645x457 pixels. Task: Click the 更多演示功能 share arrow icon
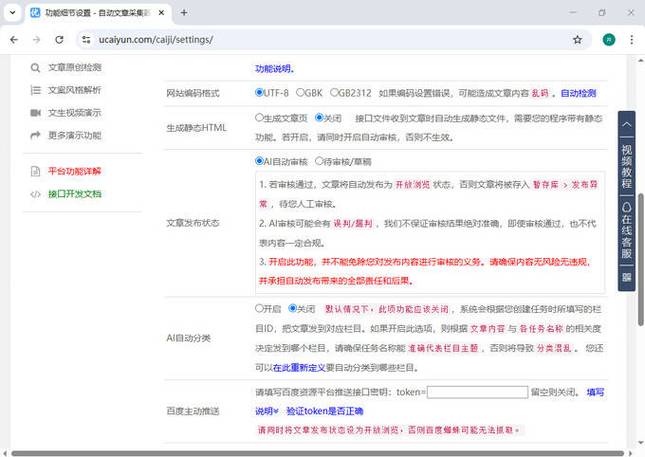coord(35,134)
